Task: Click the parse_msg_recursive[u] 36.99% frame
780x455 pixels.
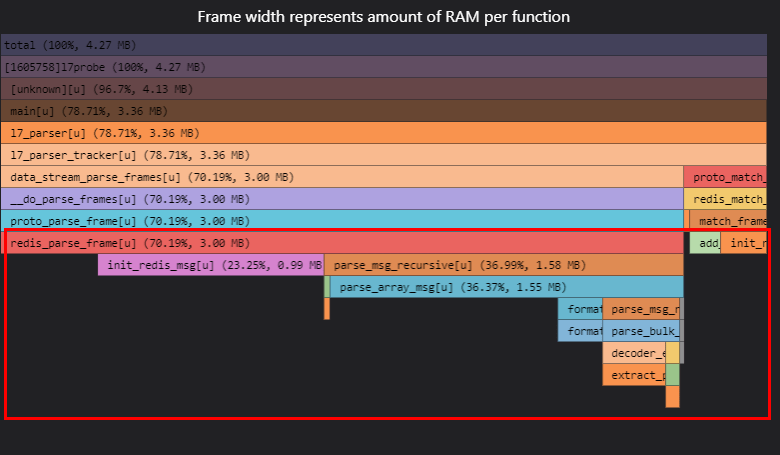Action: [503, 265]
